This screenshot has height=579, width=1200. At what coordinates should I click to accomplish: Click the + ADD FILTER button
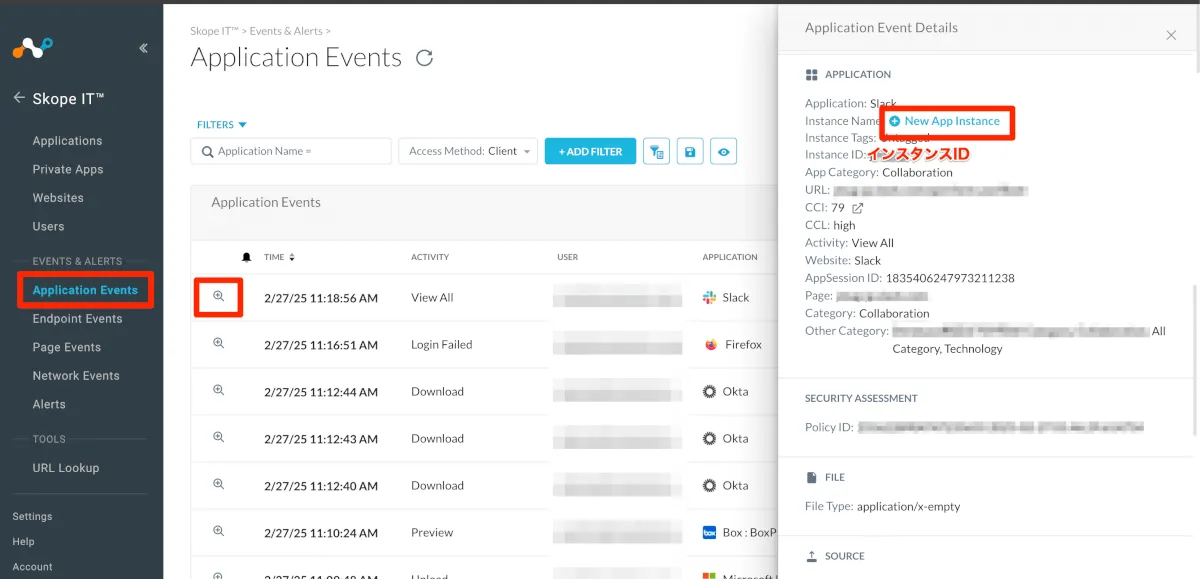[x=590, y=151]
